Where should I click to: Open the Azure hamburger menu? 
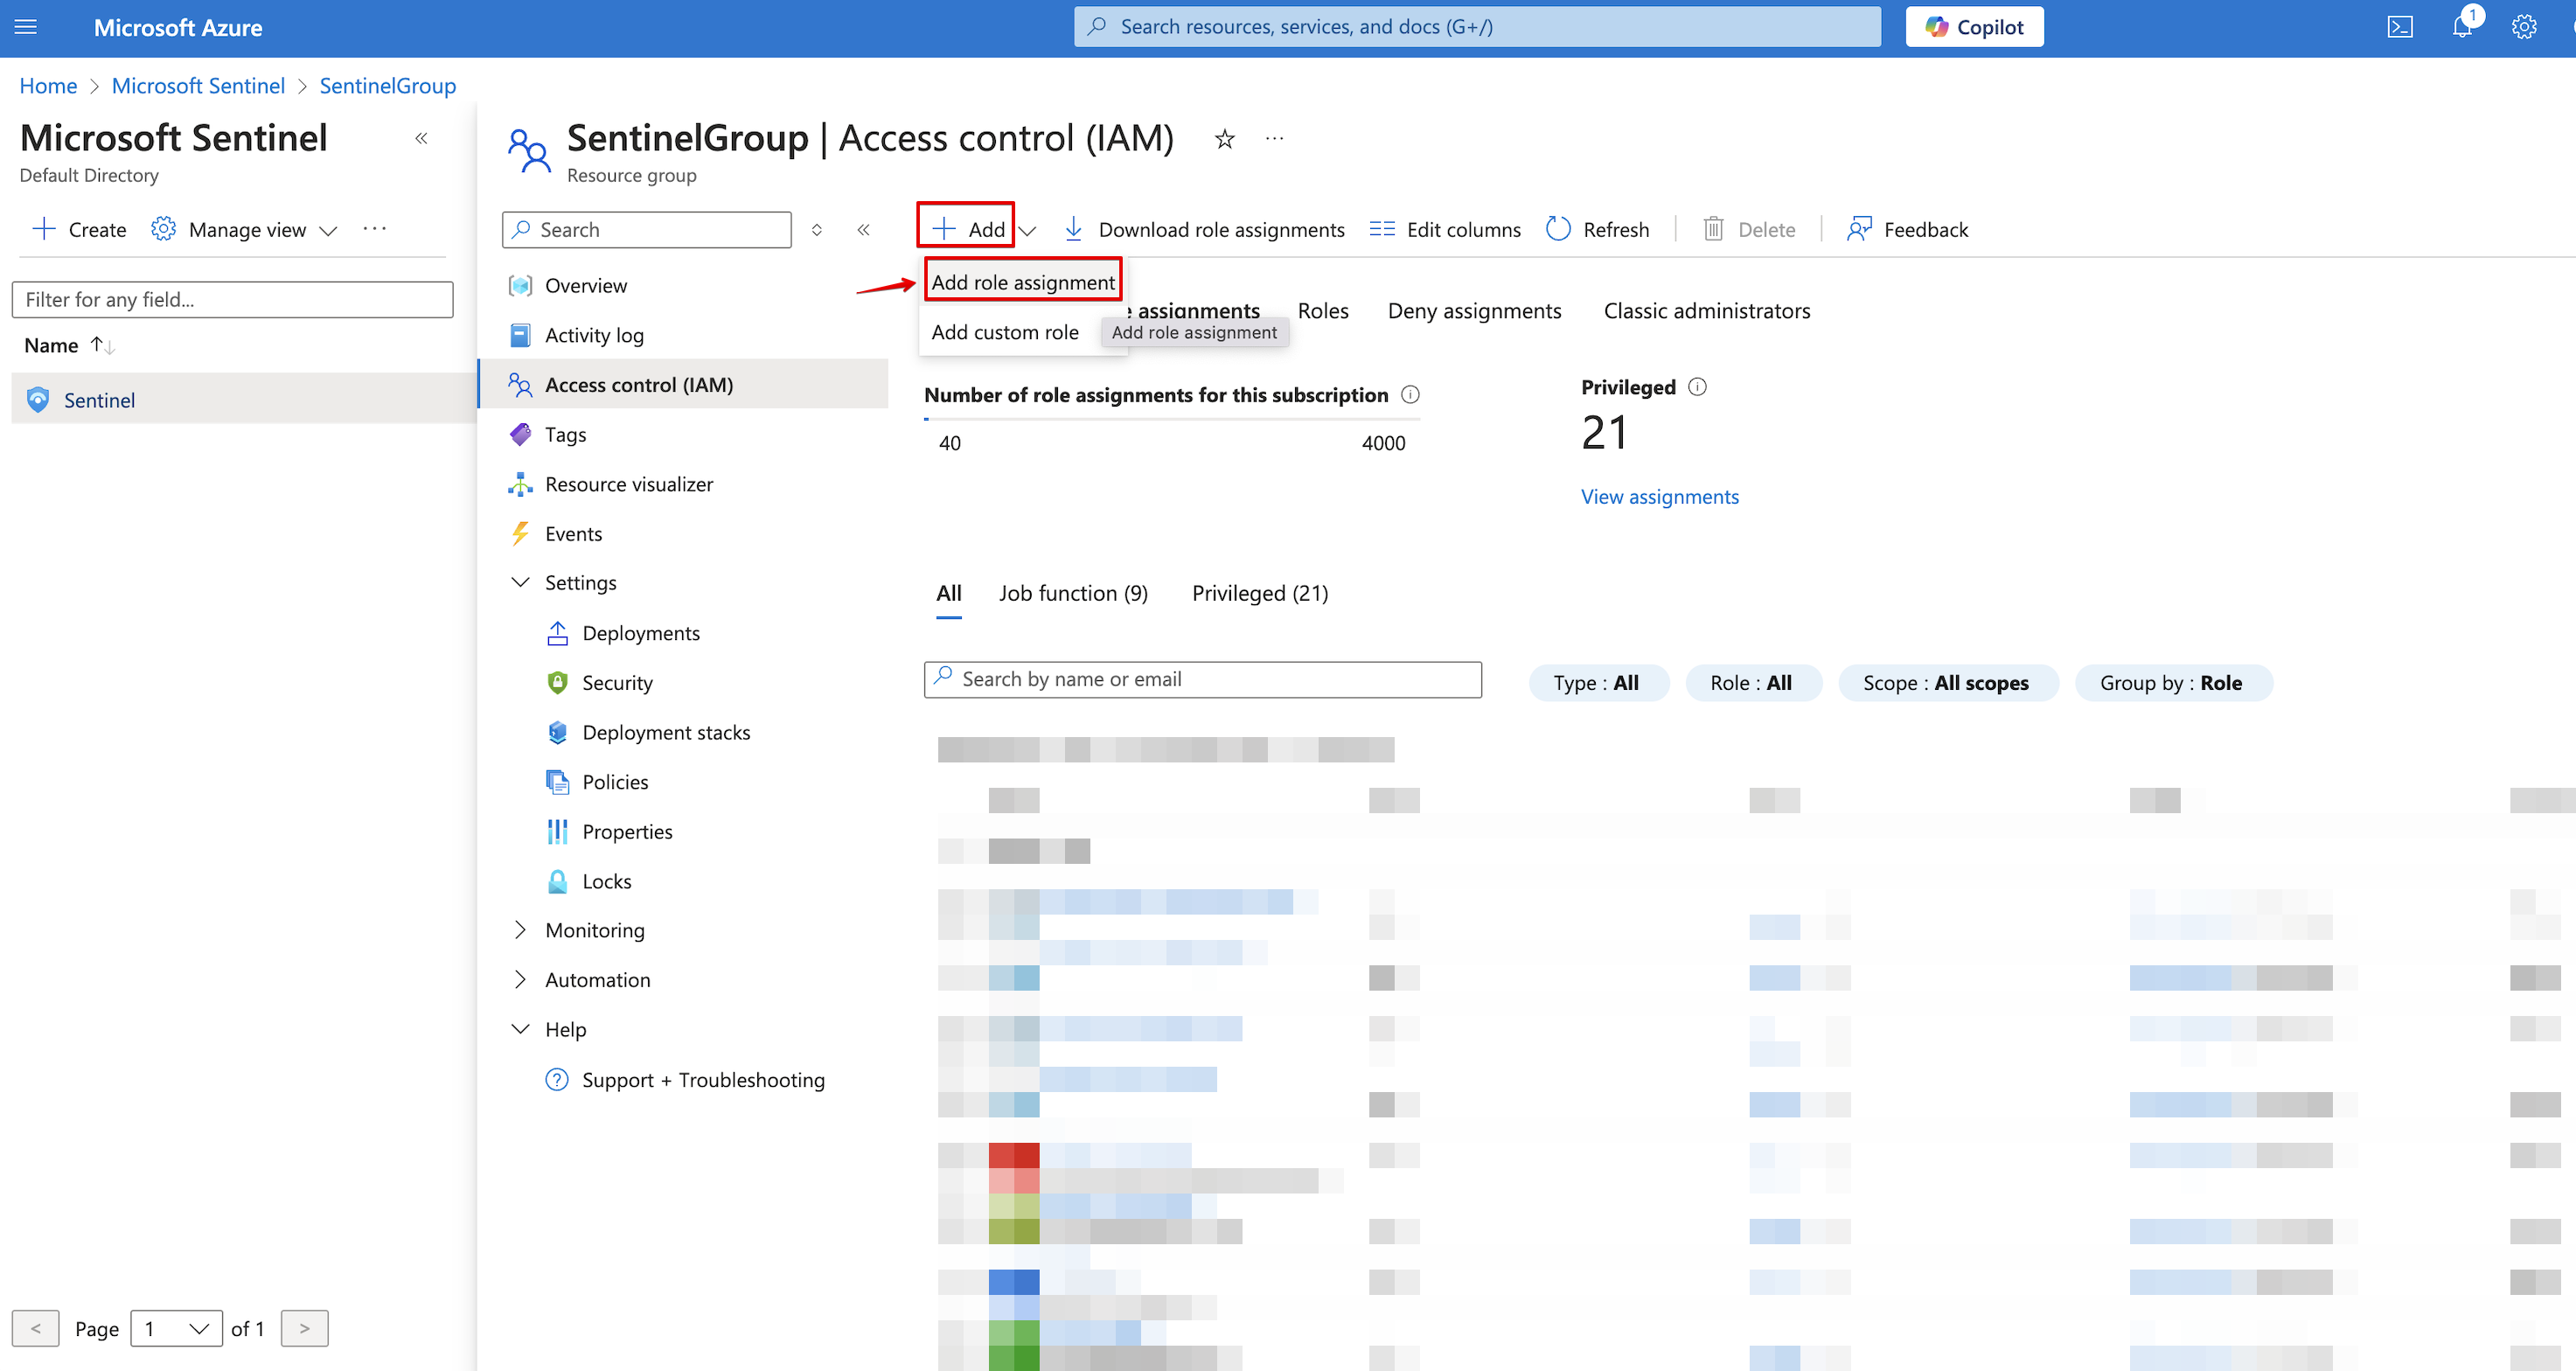click(26, 27)
